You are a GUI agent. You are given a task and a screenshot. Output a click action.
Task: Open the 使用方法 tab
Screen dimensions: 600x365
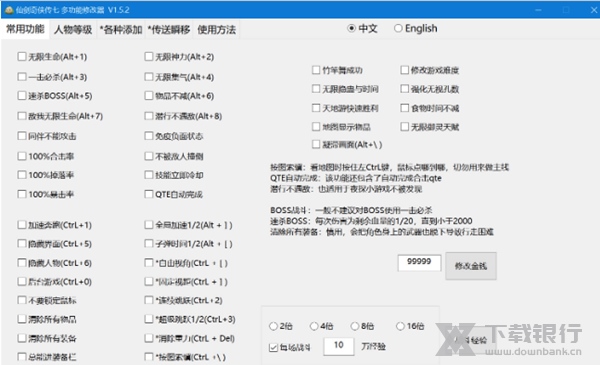click(x=217, y=29)
